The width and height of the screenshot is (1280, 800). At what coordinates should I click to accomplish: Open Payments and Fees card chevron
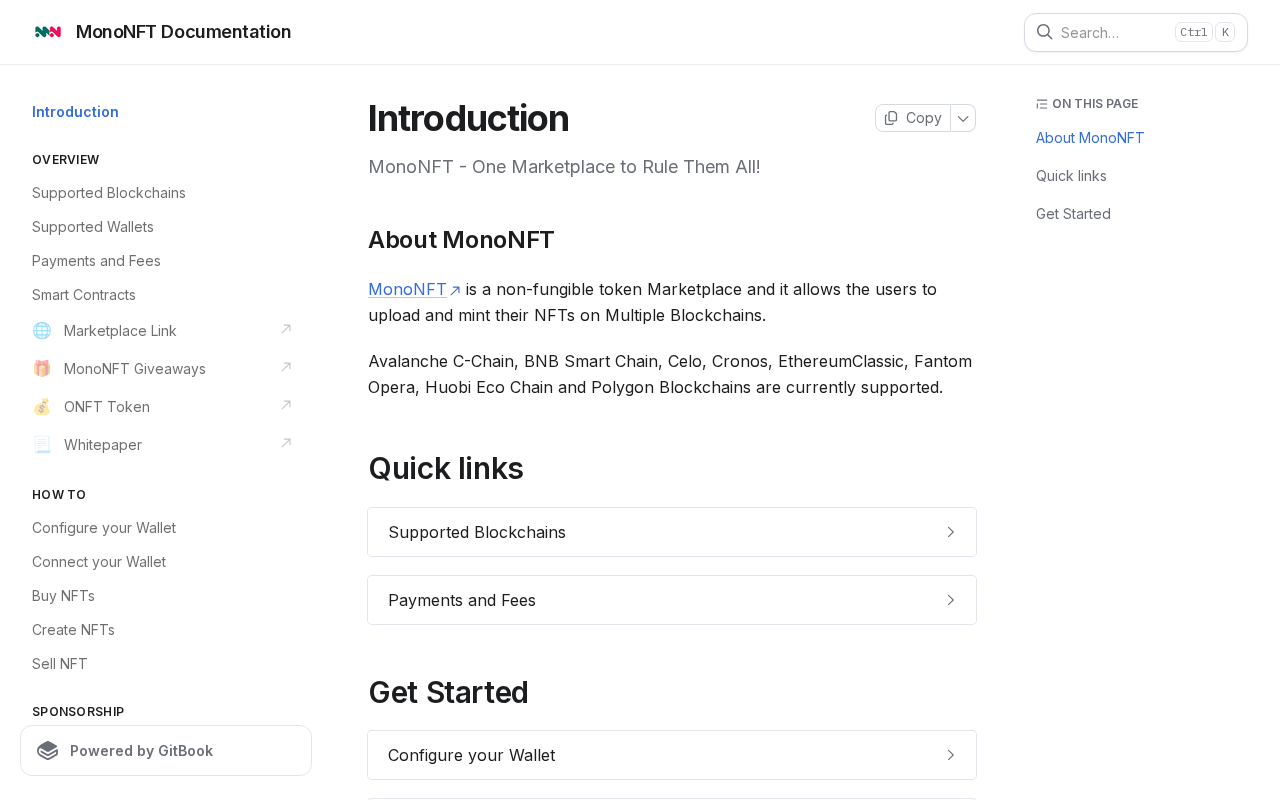[x=951, y=600]
